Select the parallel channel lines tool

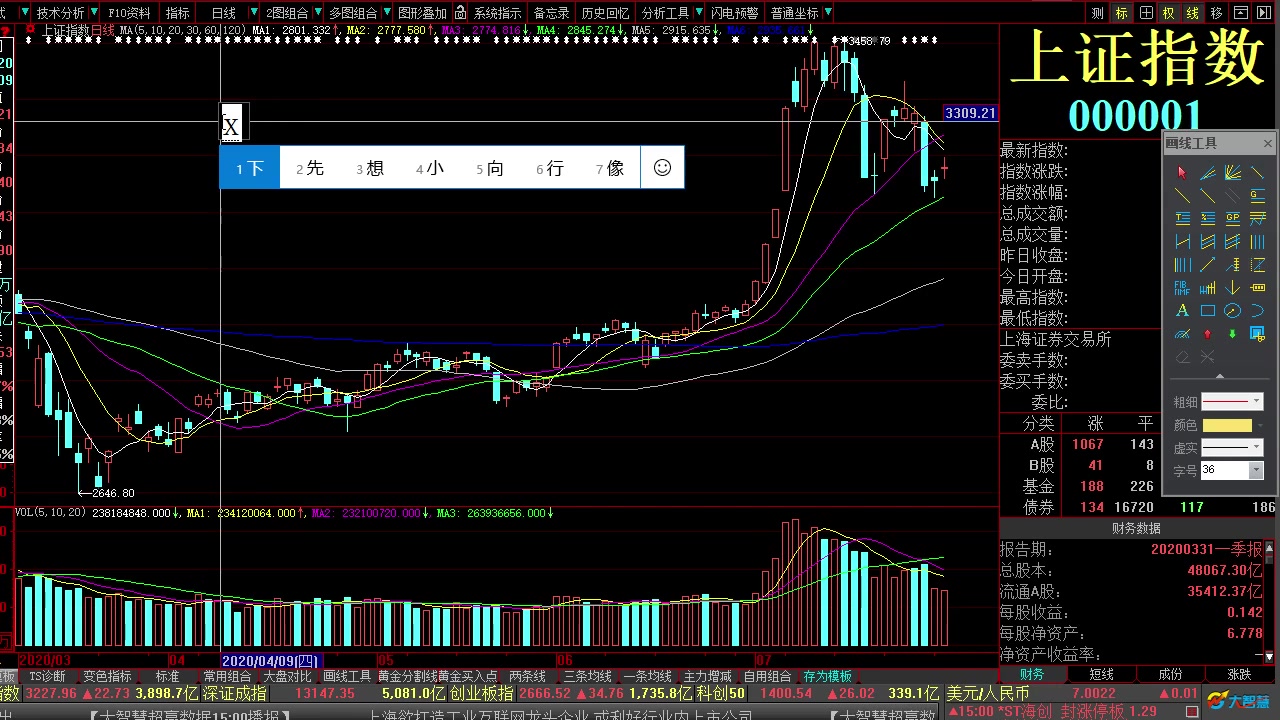pos(1208,241)
